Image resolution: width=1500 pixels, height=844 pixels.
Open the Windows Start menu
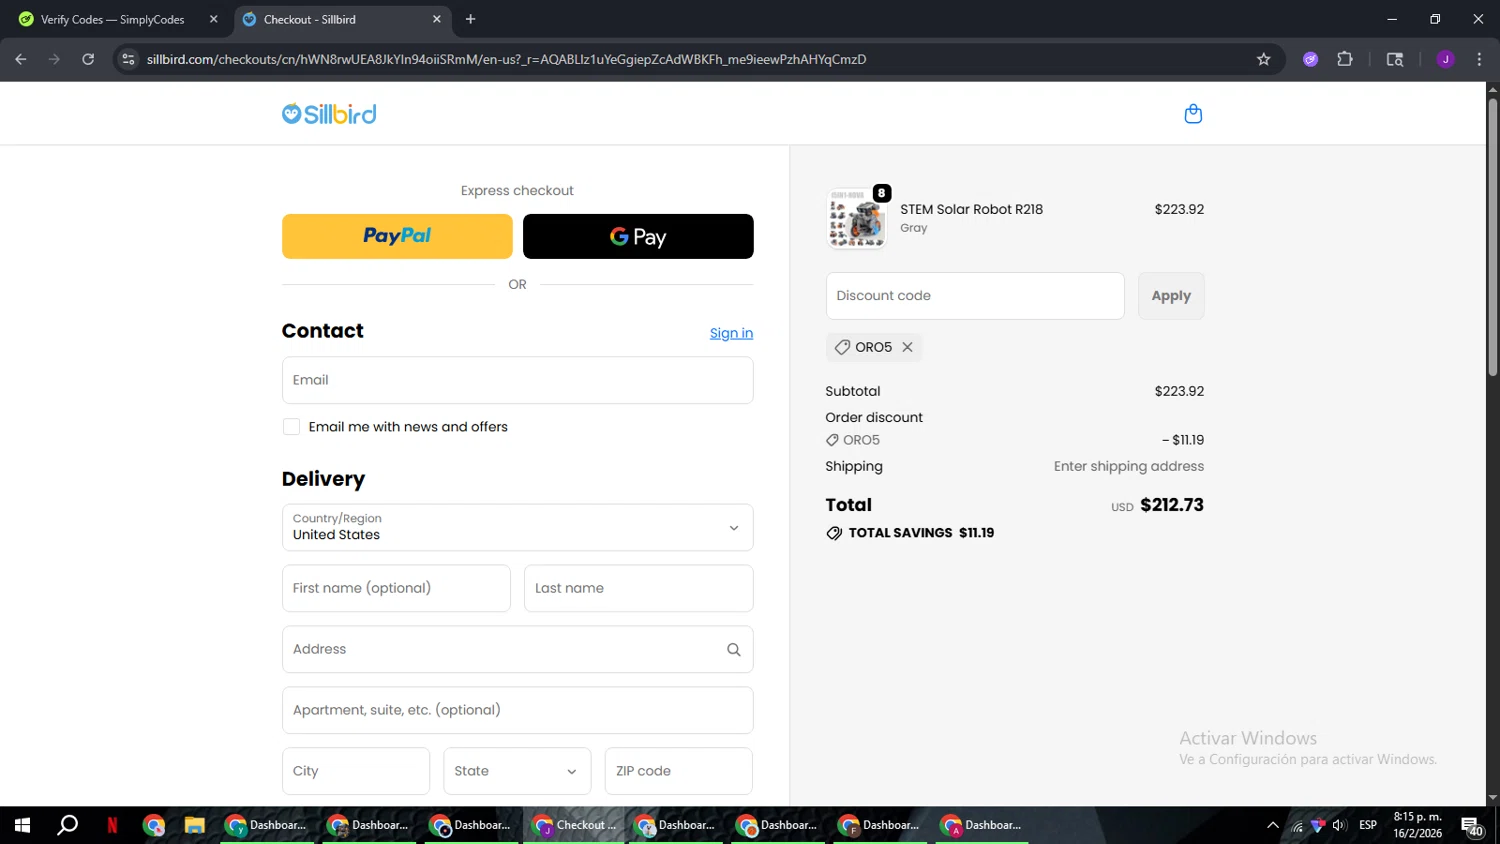pos(22,825)
